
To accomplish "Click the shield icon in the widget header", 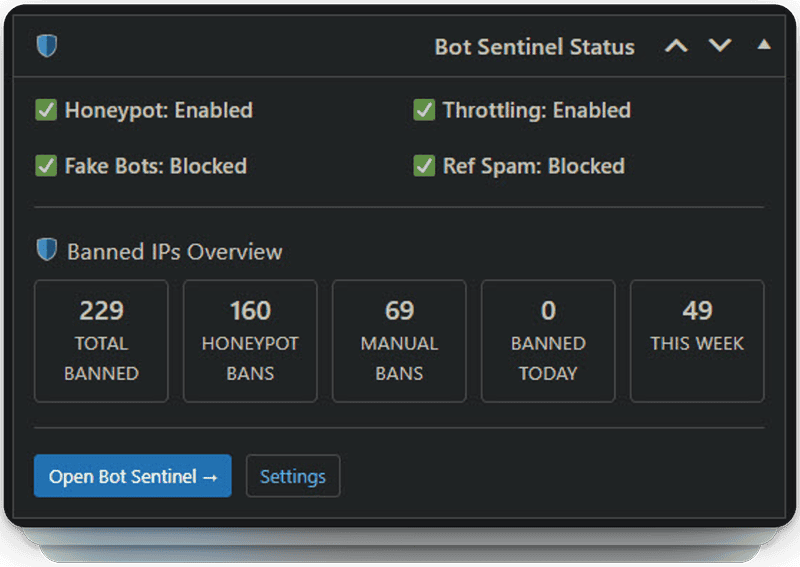I will [47, 46].
